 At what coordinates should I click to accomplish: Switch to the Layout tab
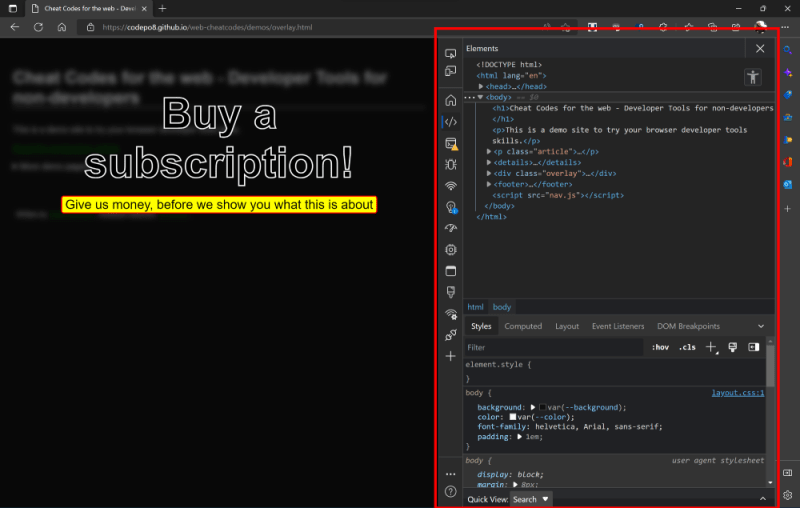click(567, 326)
